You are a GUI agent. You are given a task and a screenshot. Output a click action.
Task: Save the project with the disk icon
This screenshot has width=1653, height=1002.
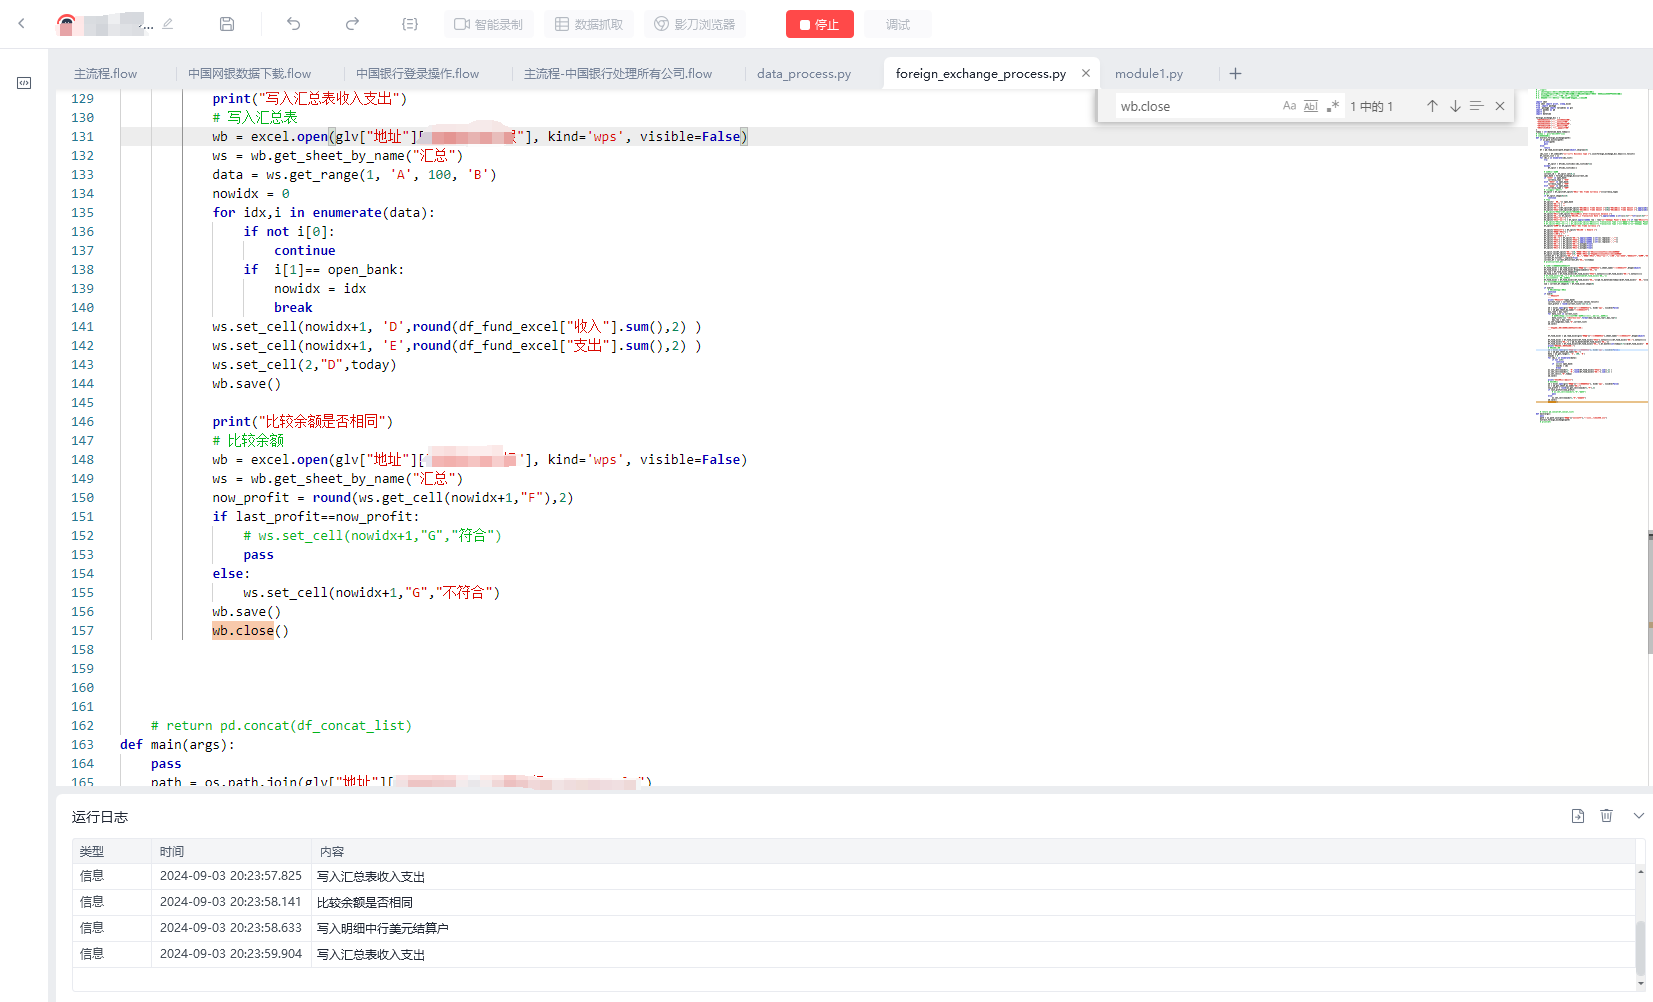pos(227,24)
